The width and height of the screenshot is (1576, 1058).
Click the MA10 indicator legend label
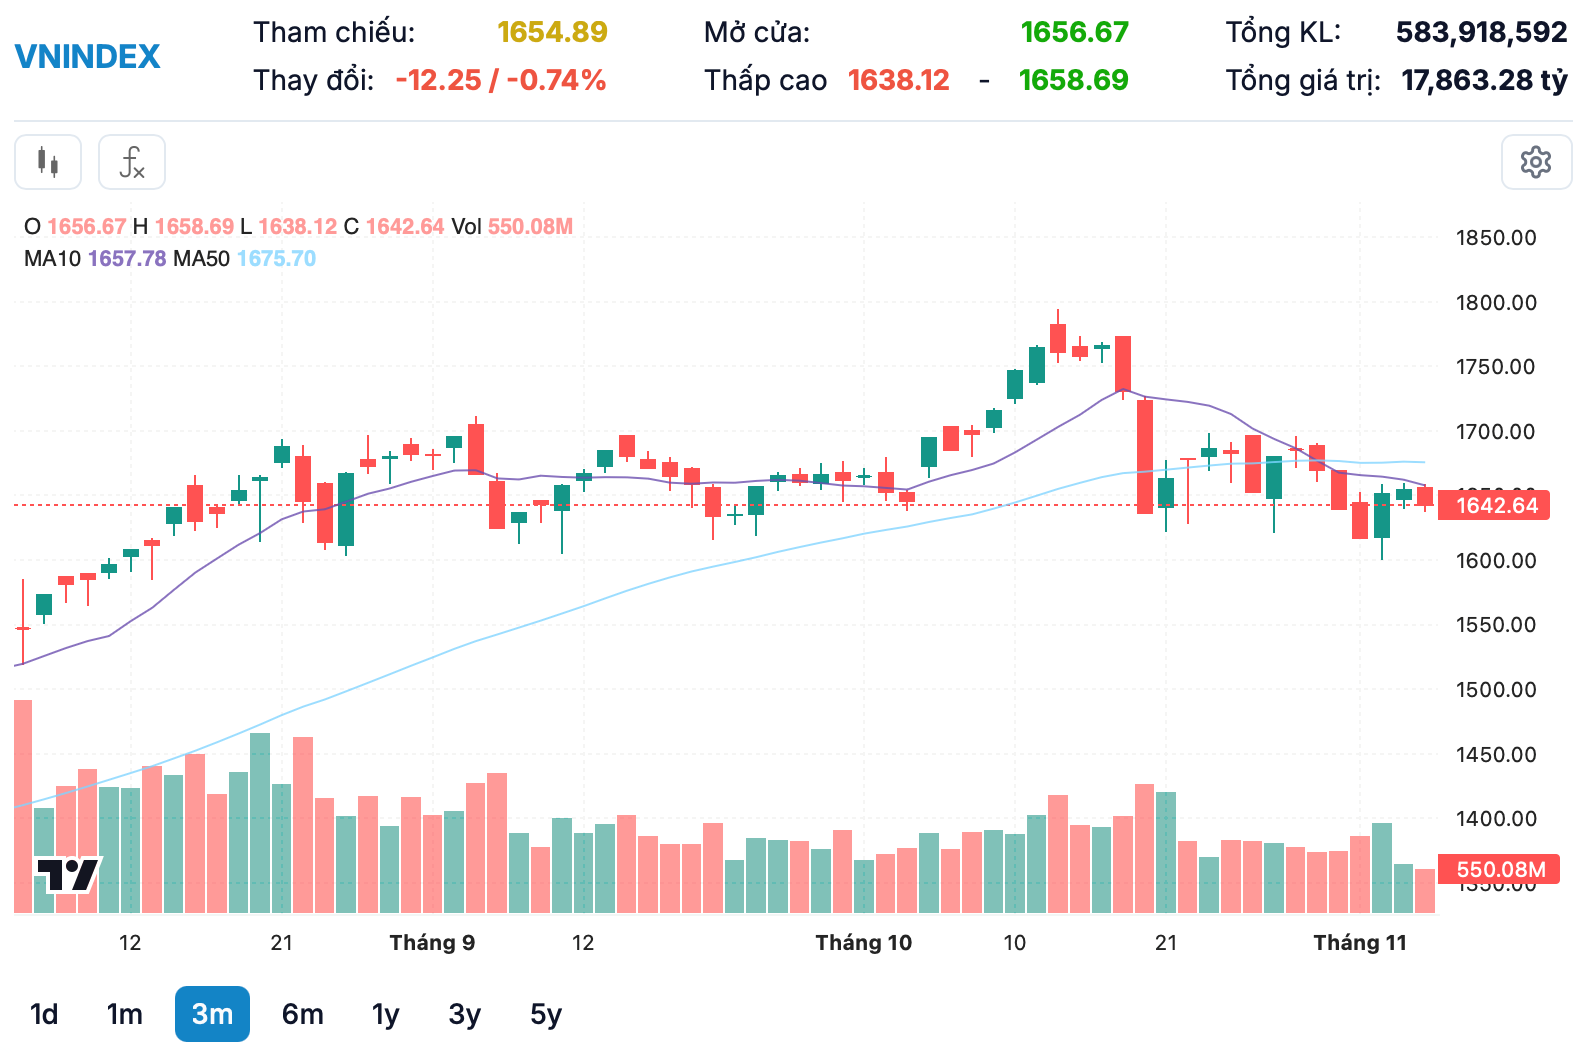coord(52,259)
